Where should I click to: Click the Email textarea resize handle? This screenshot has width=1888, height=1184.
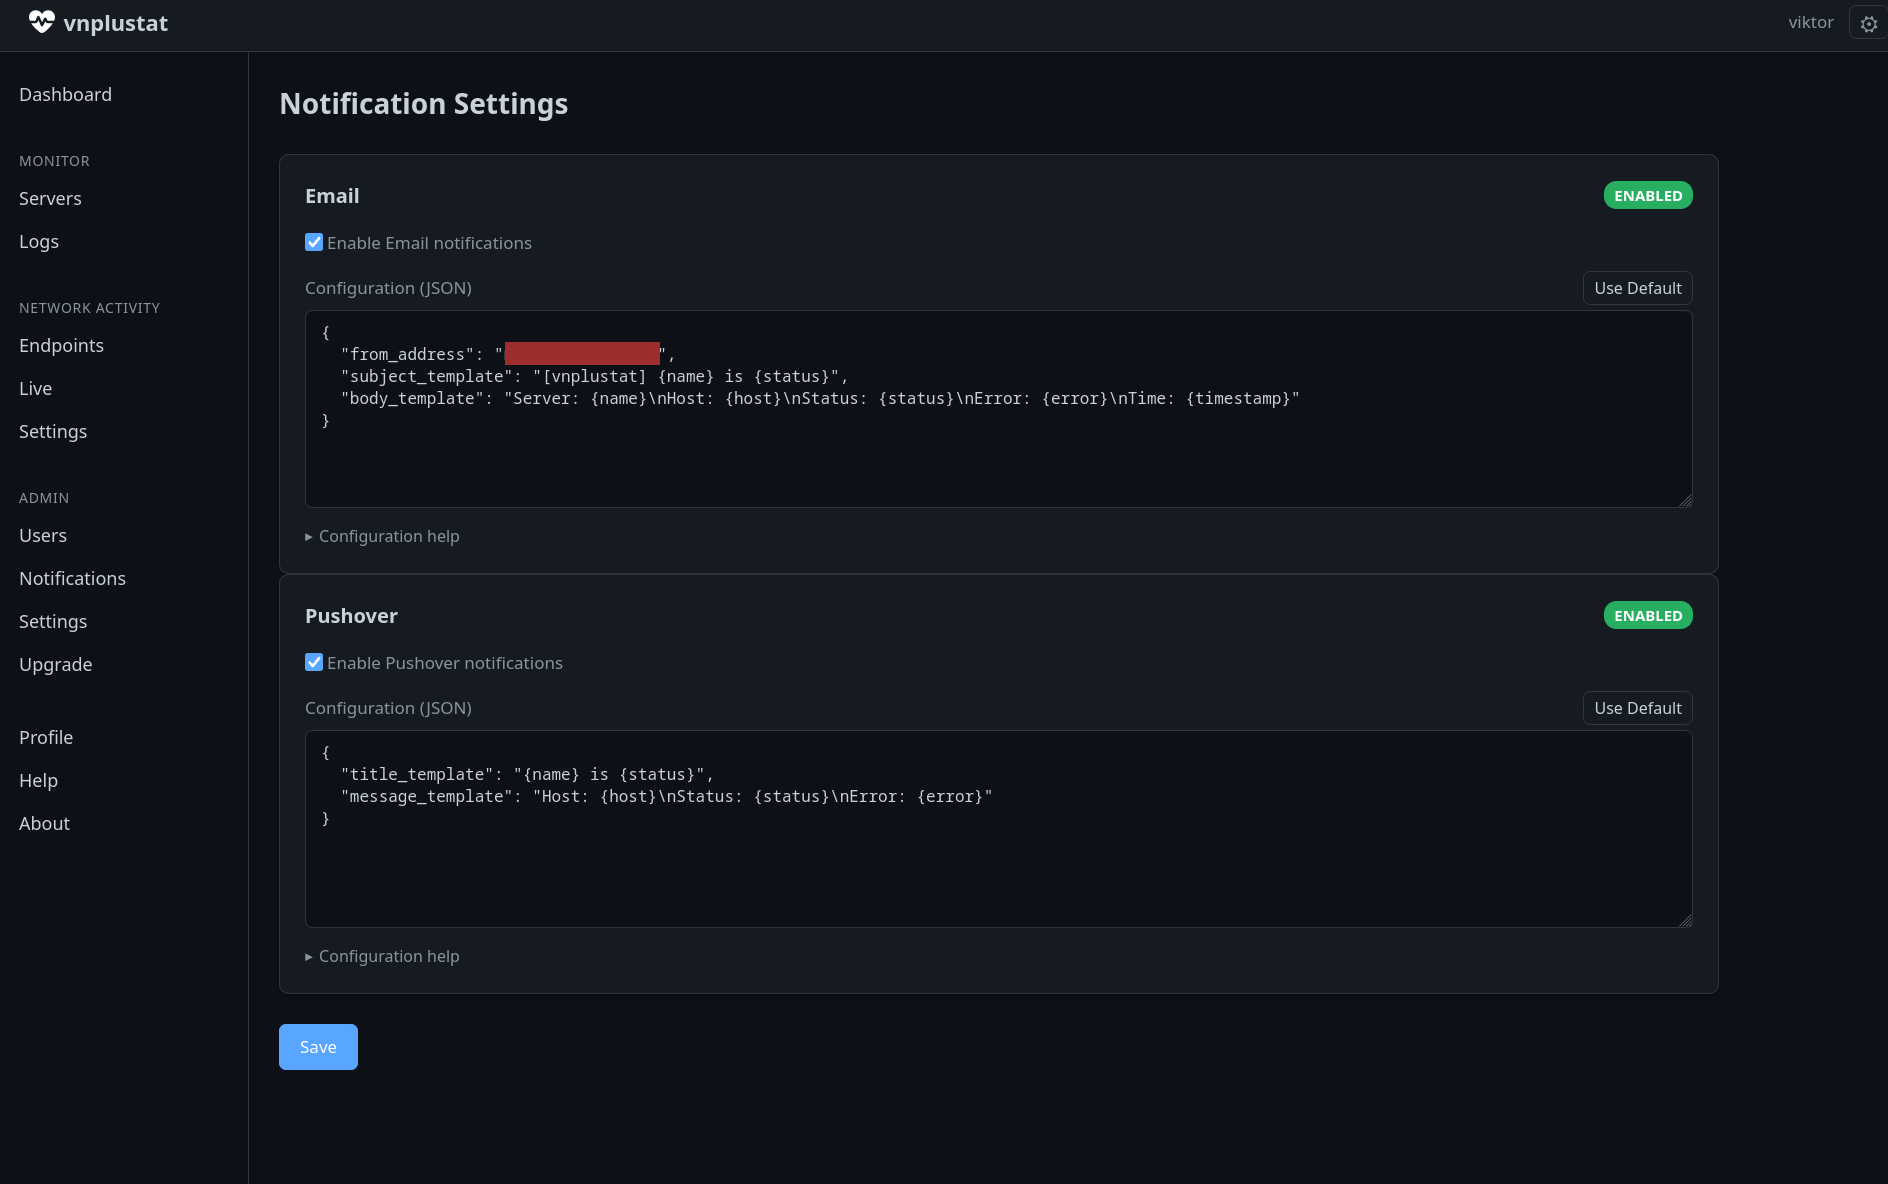pyautogui.click(x=1685, y=501)
